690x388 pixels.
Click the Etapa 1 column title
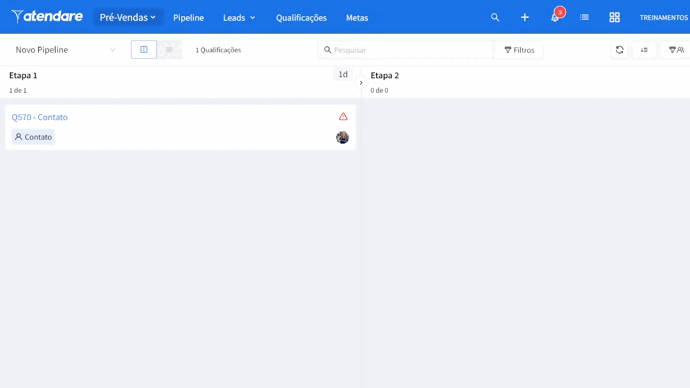tap(23, 75)
